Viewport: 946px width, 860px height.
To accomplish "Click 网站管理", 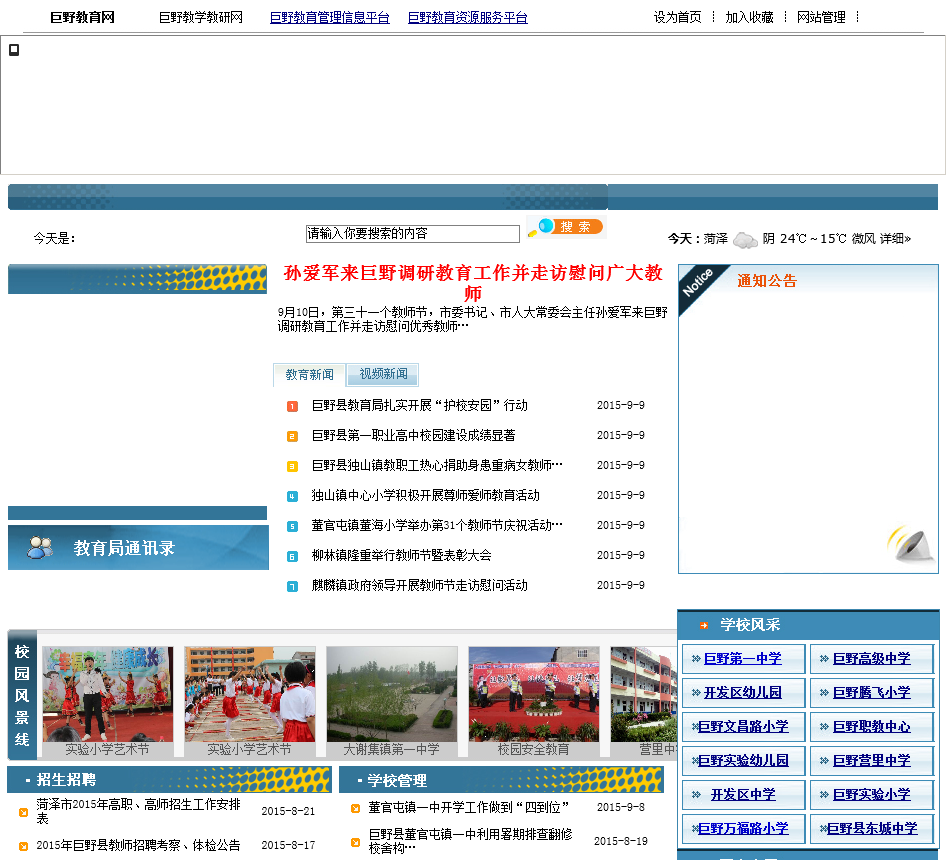I will point(821,17).
